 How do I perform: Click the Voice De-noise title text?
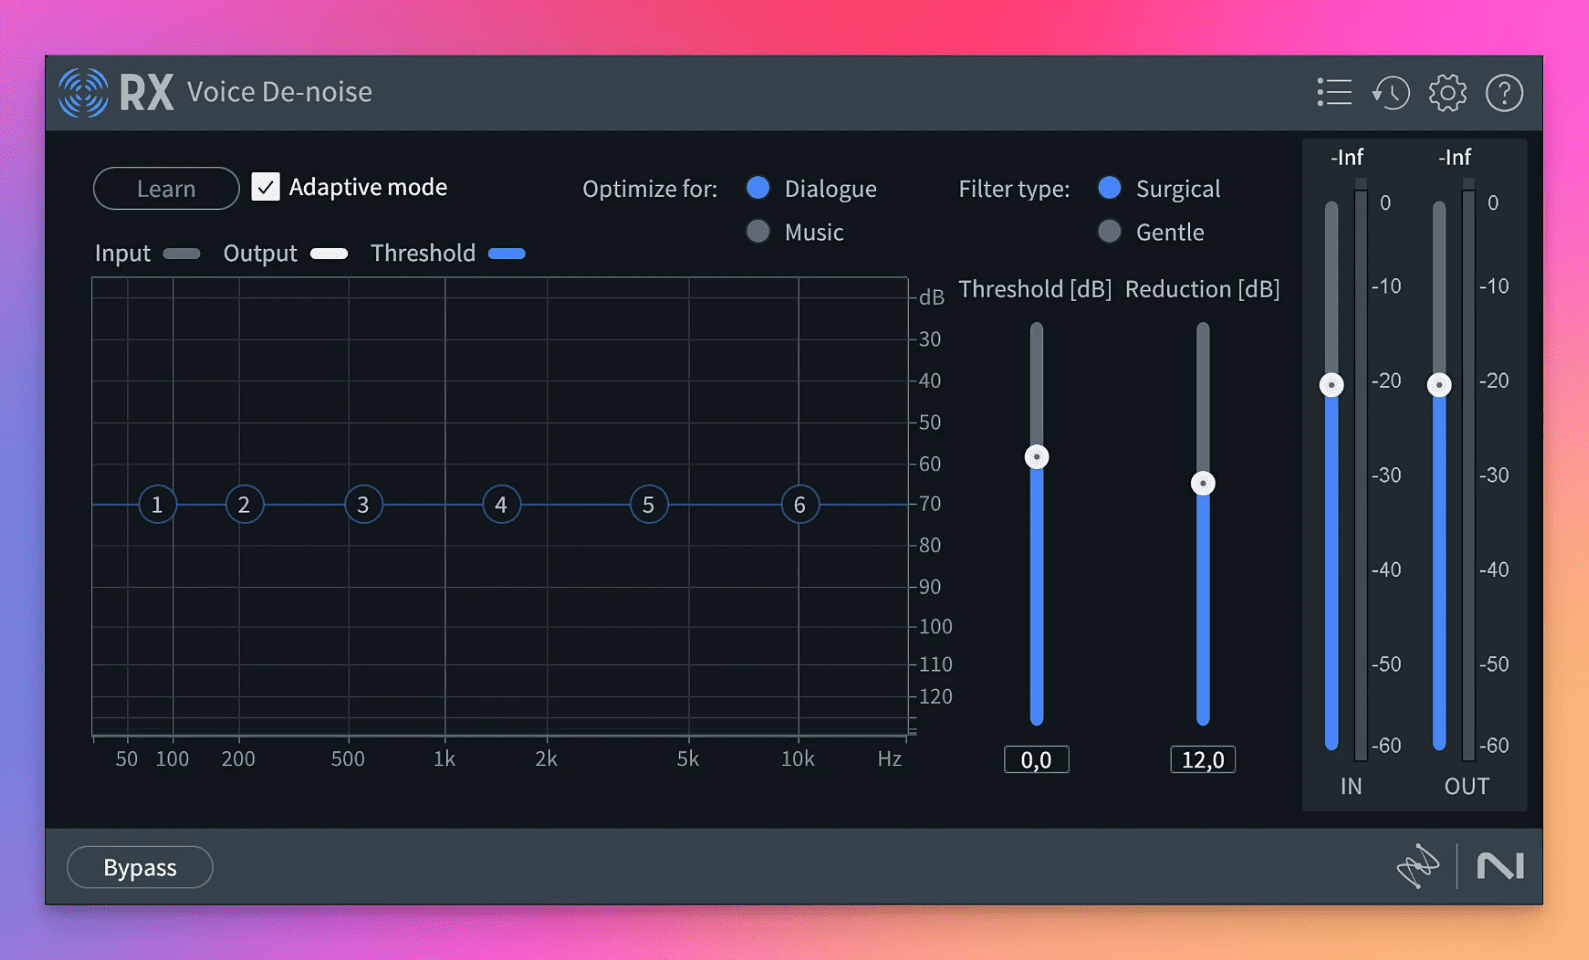pyautogui.click(x=279, y=92)
